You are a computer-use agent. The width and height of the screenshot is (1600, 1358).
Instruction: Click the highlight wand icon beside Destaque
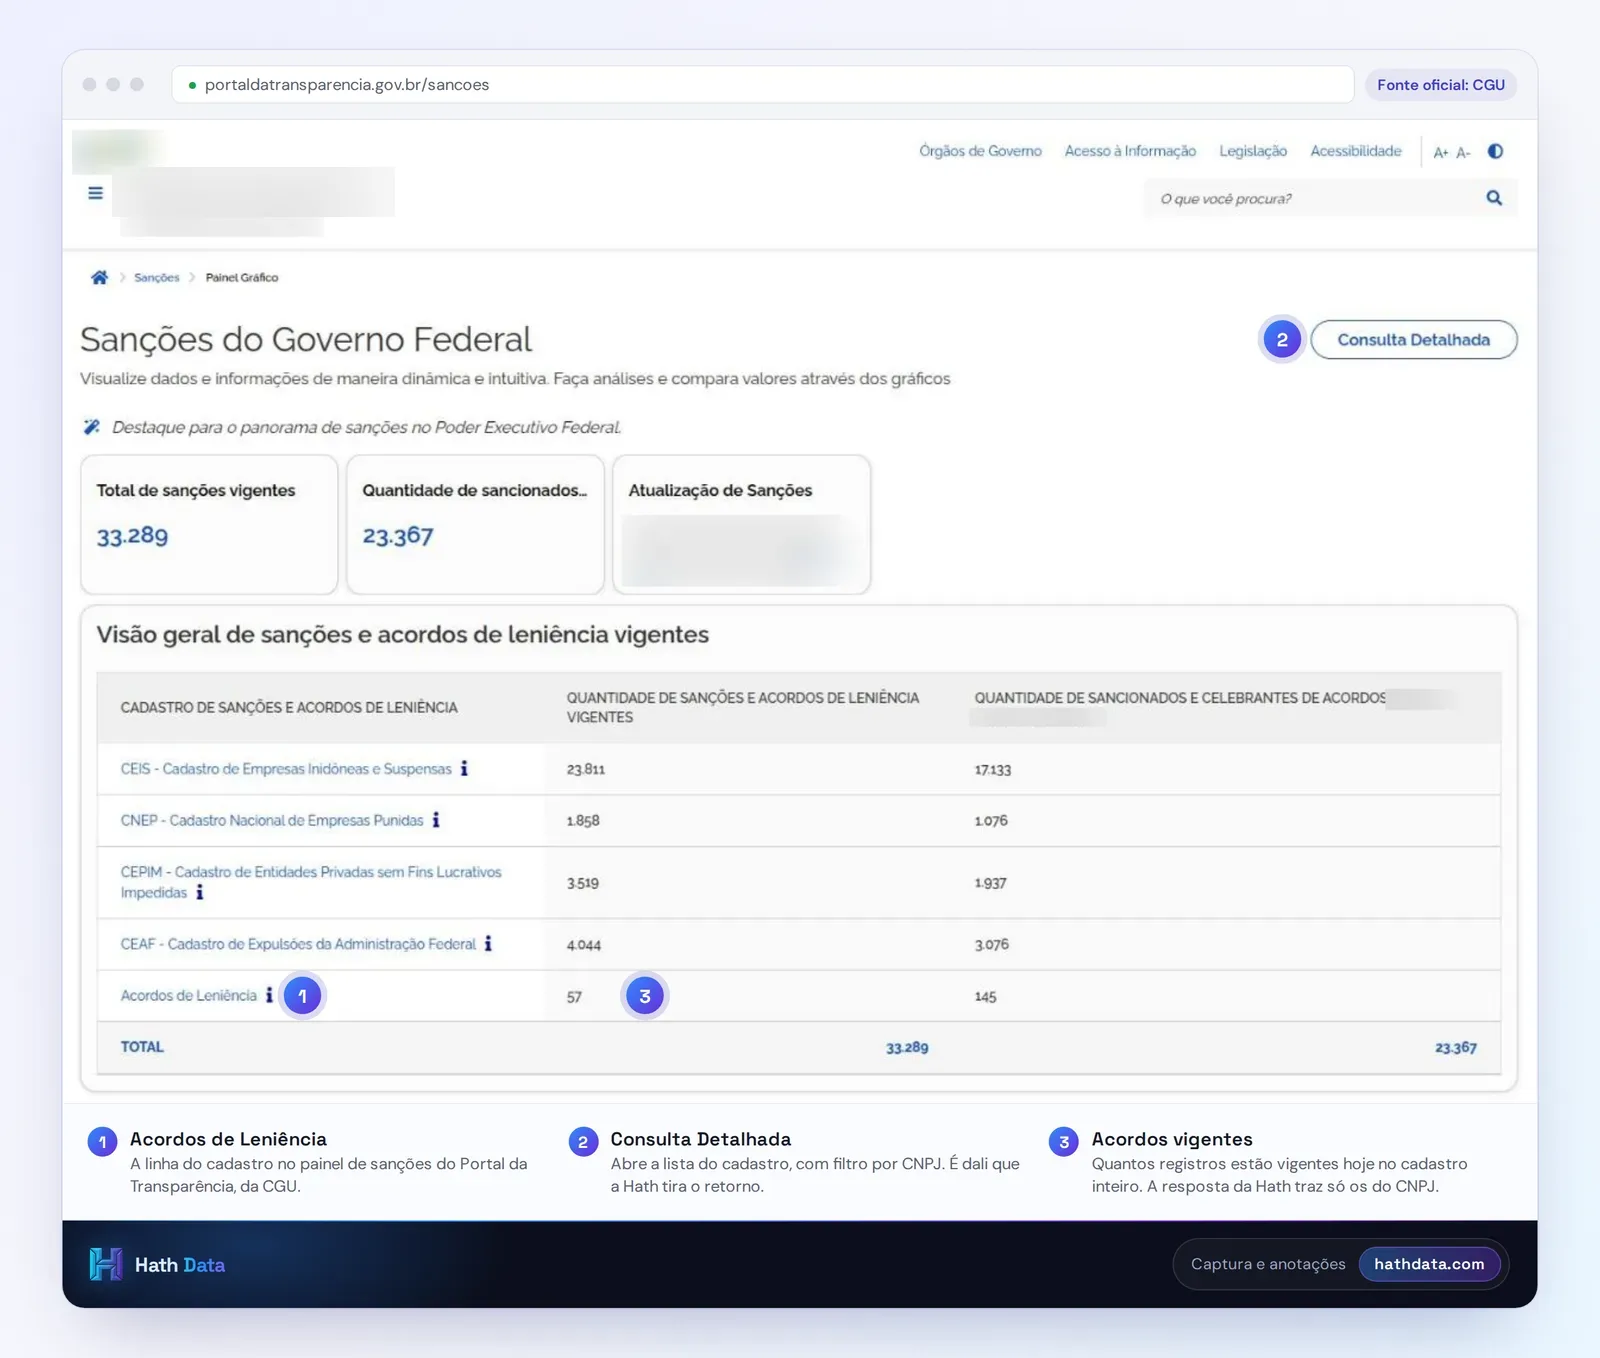91,427
